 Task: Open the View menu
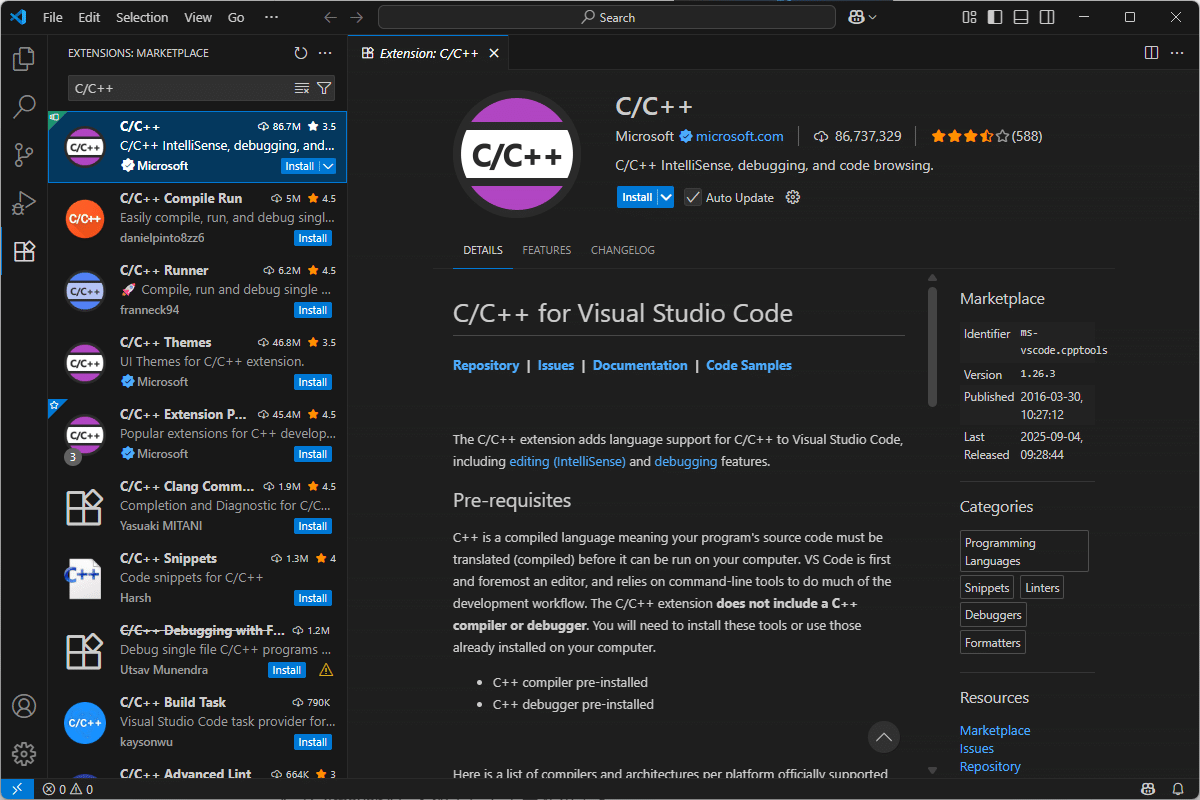coord(197,17)
